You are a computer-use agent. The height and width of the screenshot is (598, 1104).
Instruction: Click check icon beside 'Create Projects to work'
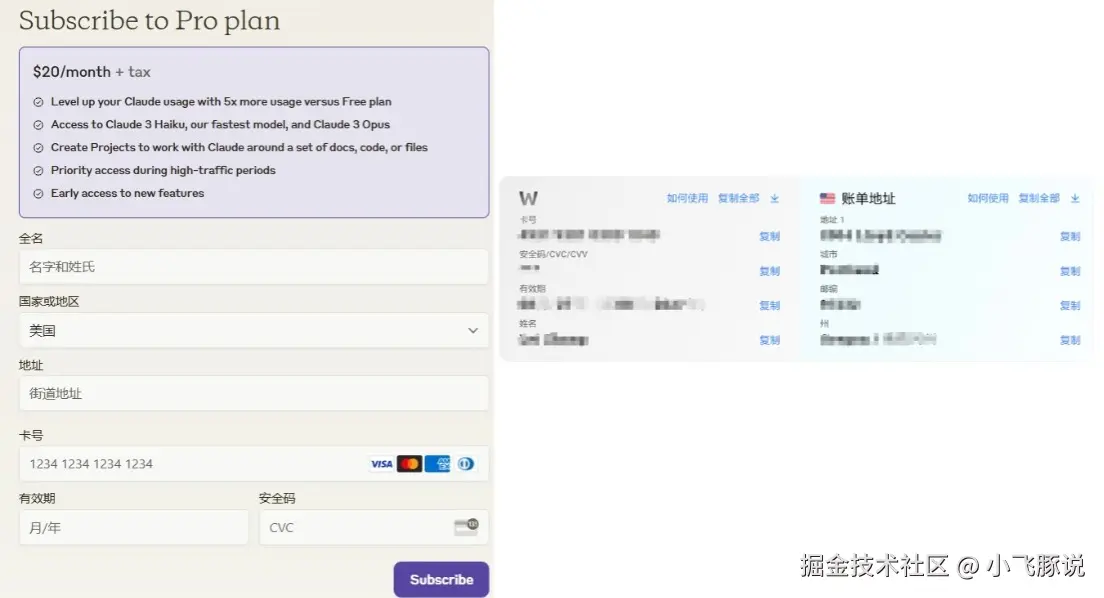click(x=38, y=148)
